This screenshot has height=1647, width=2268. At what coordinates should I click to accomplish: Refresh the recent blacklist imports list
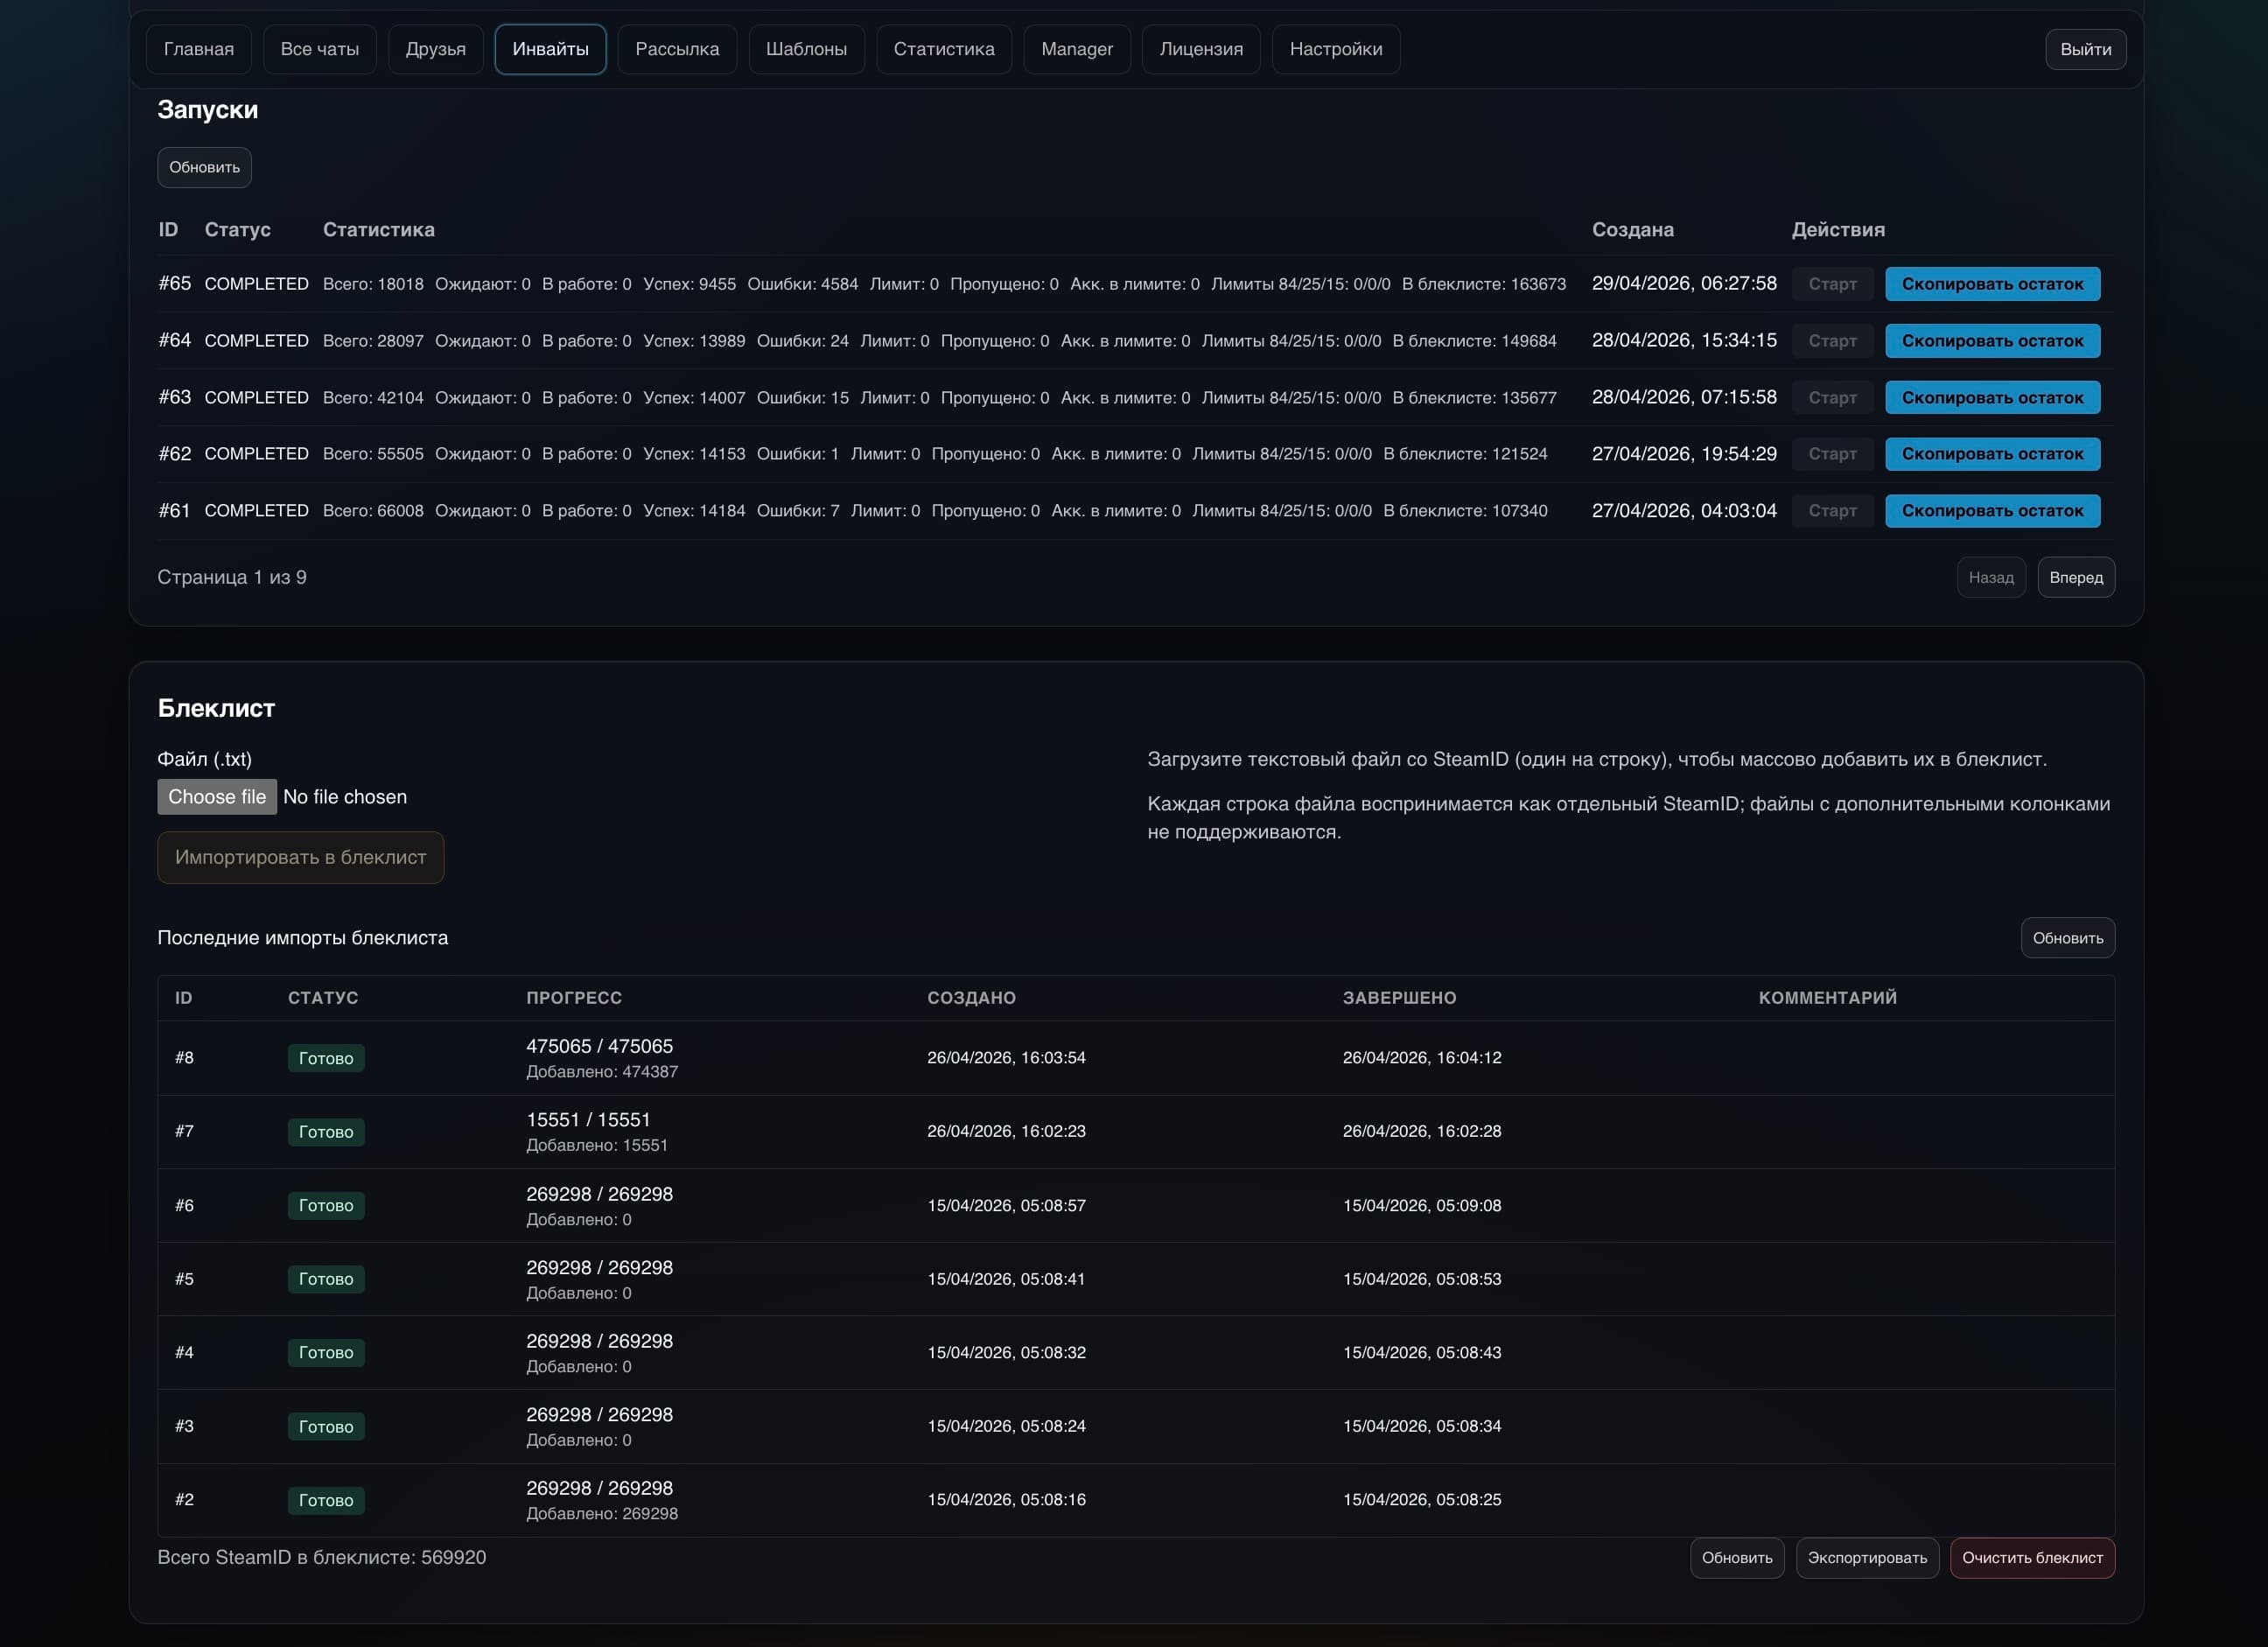(2067, 938)
